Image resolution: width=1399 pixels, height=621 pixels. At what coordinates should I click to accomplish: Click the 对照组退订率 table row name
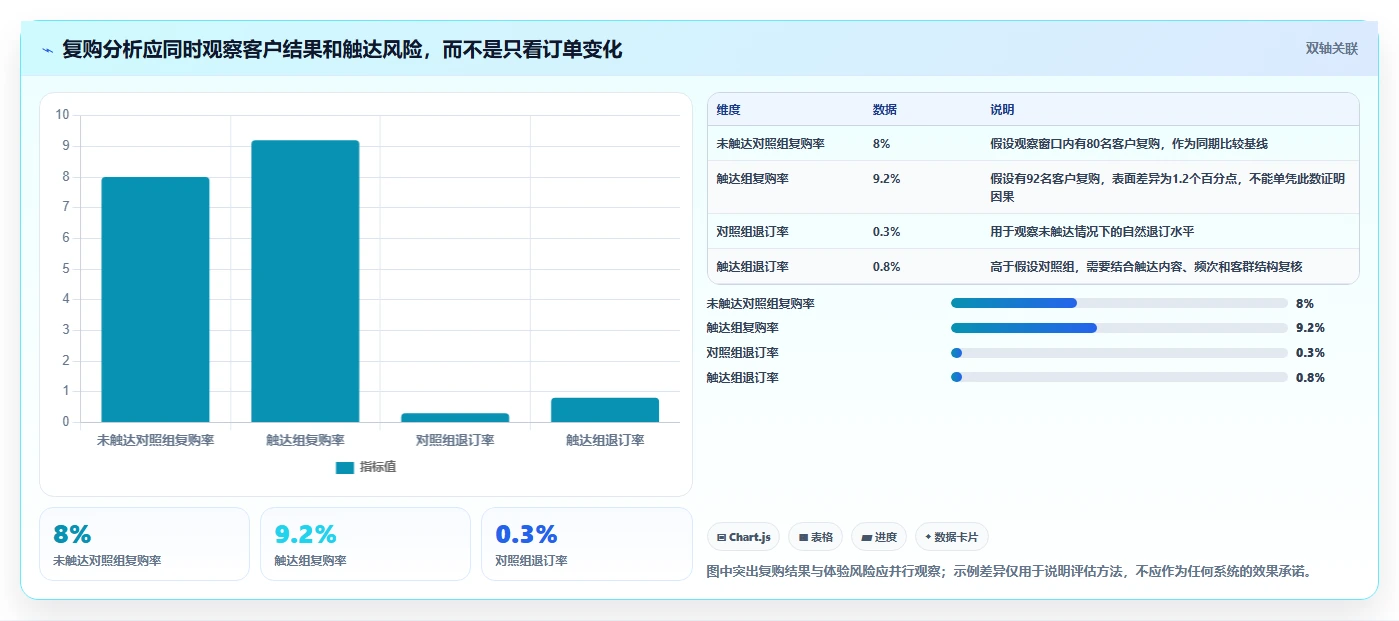pos(753,232)
